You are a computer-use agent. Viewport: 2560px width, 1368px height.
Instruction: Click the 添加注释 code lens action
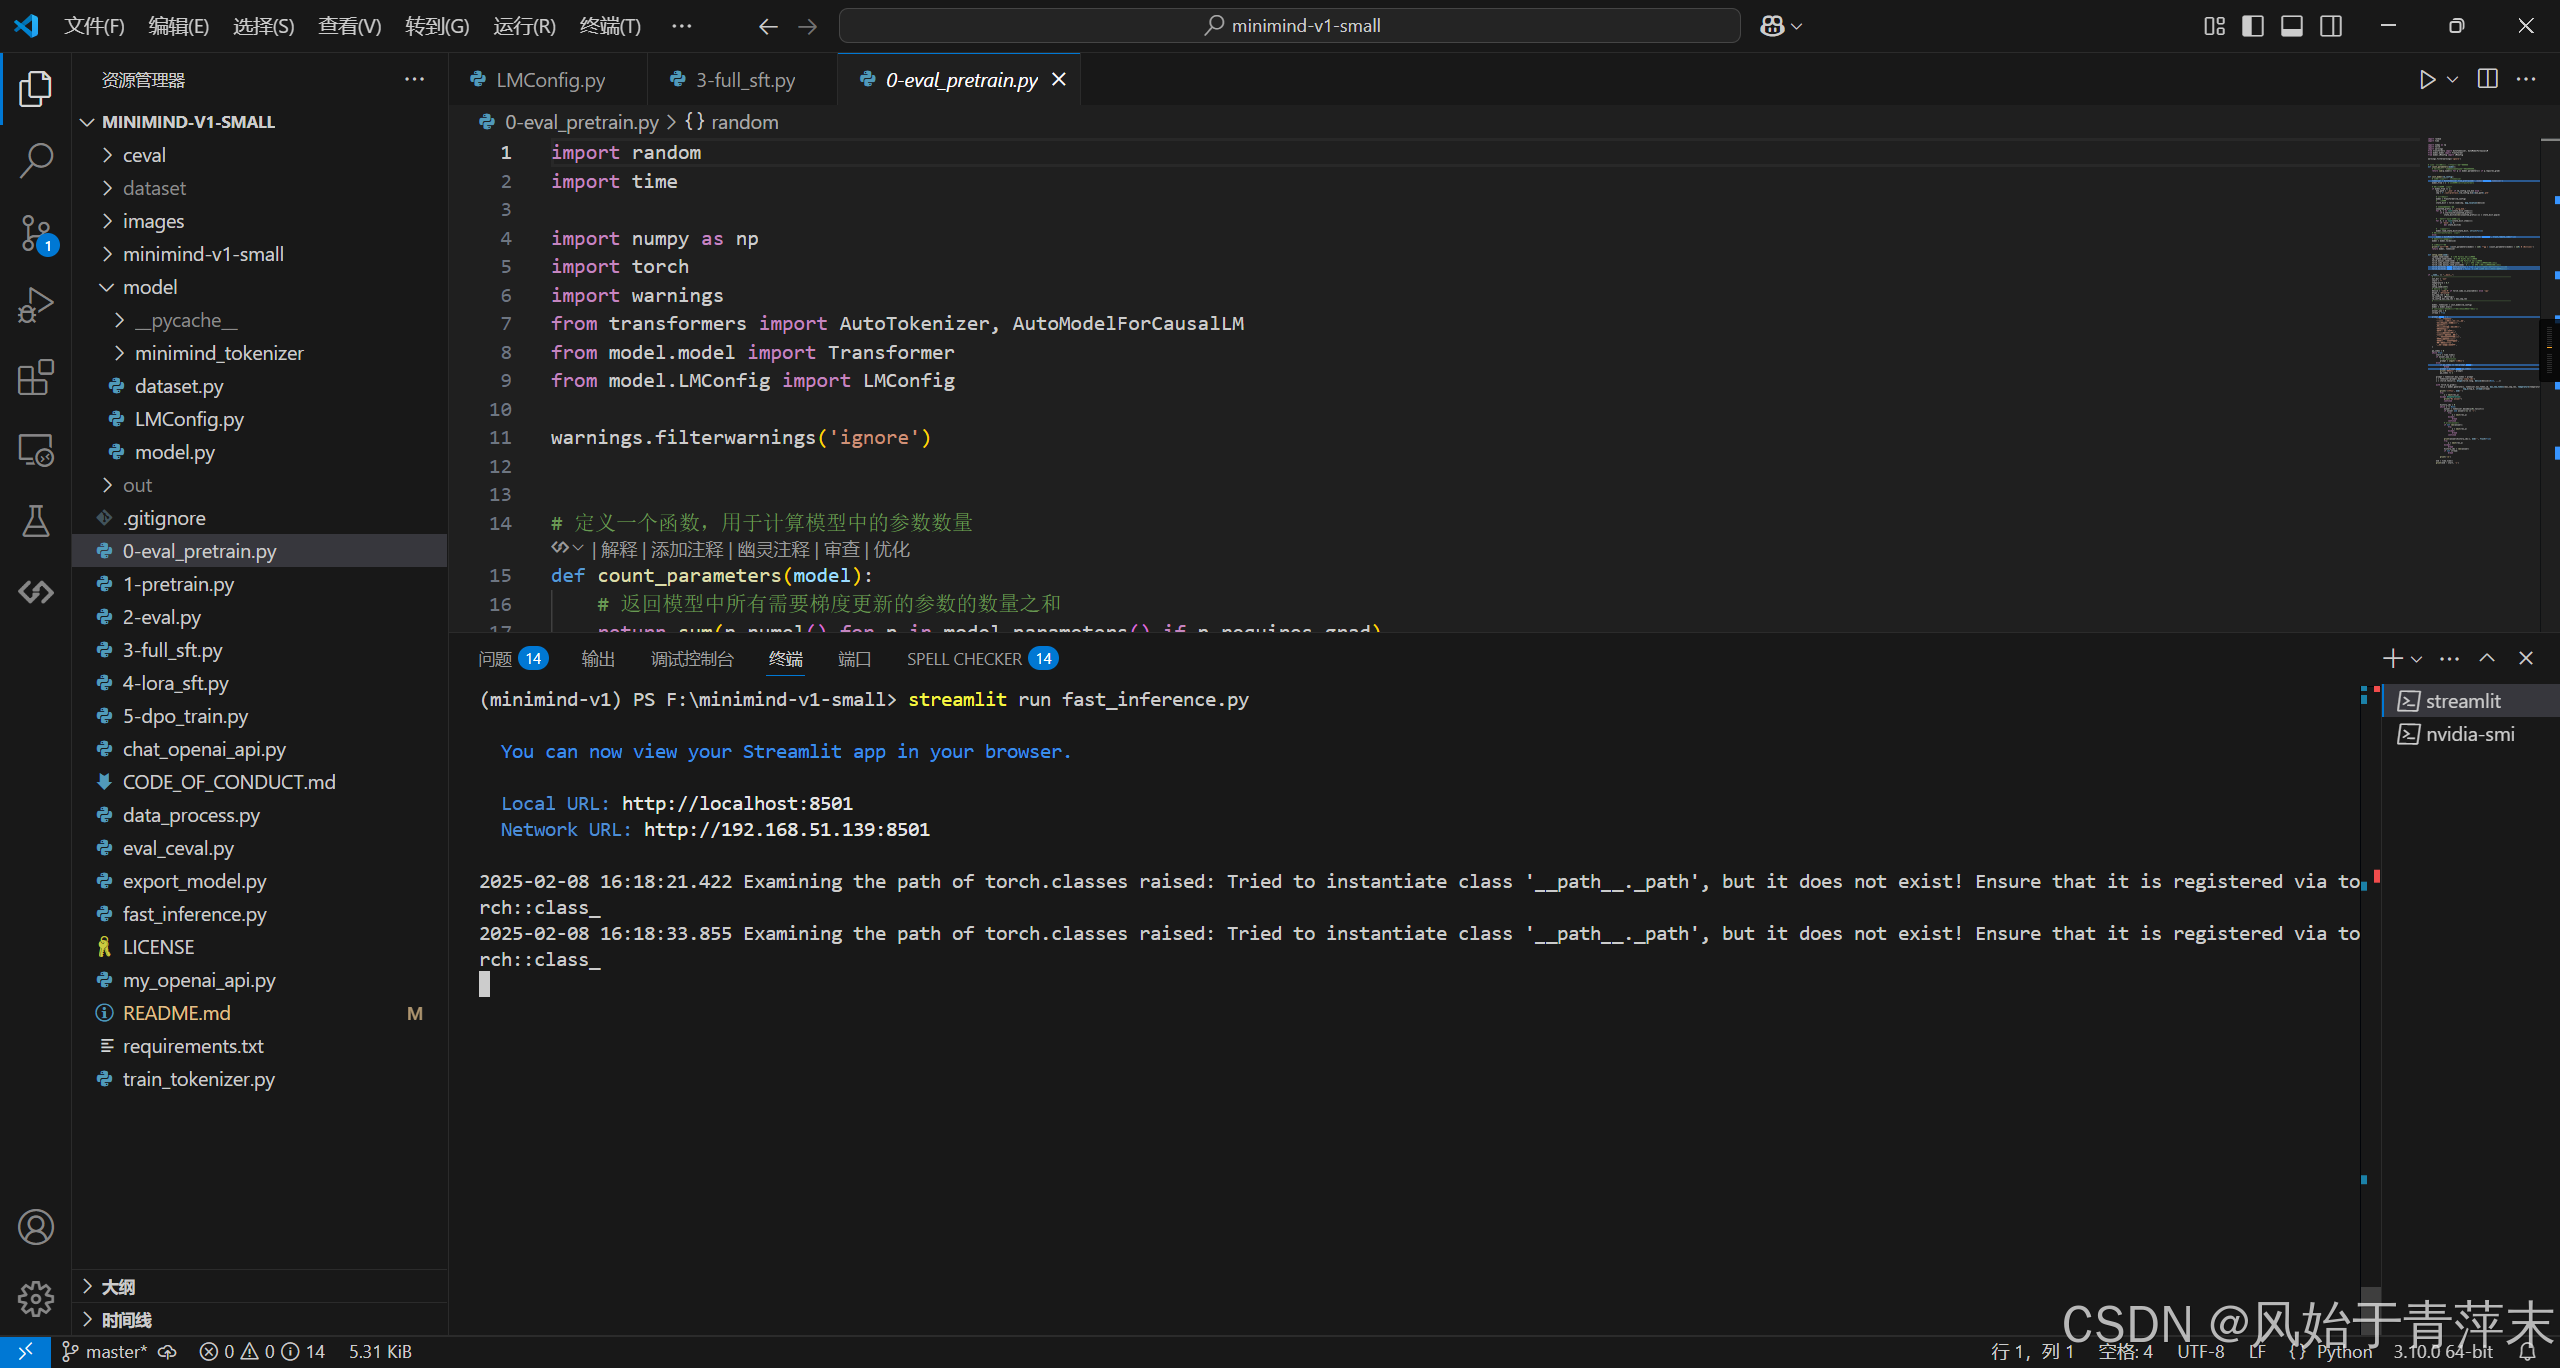(x=687, y=550)
